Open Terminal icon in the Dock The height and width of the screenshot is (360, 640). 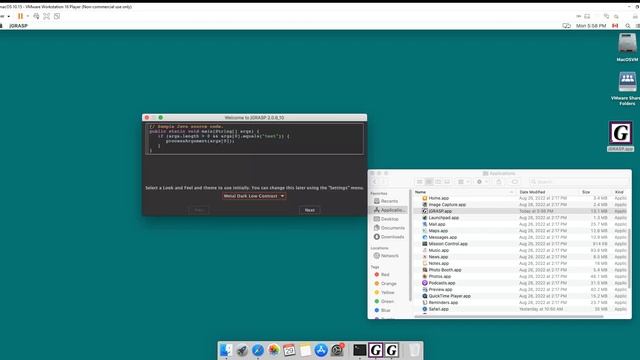(x=360, y=350)
